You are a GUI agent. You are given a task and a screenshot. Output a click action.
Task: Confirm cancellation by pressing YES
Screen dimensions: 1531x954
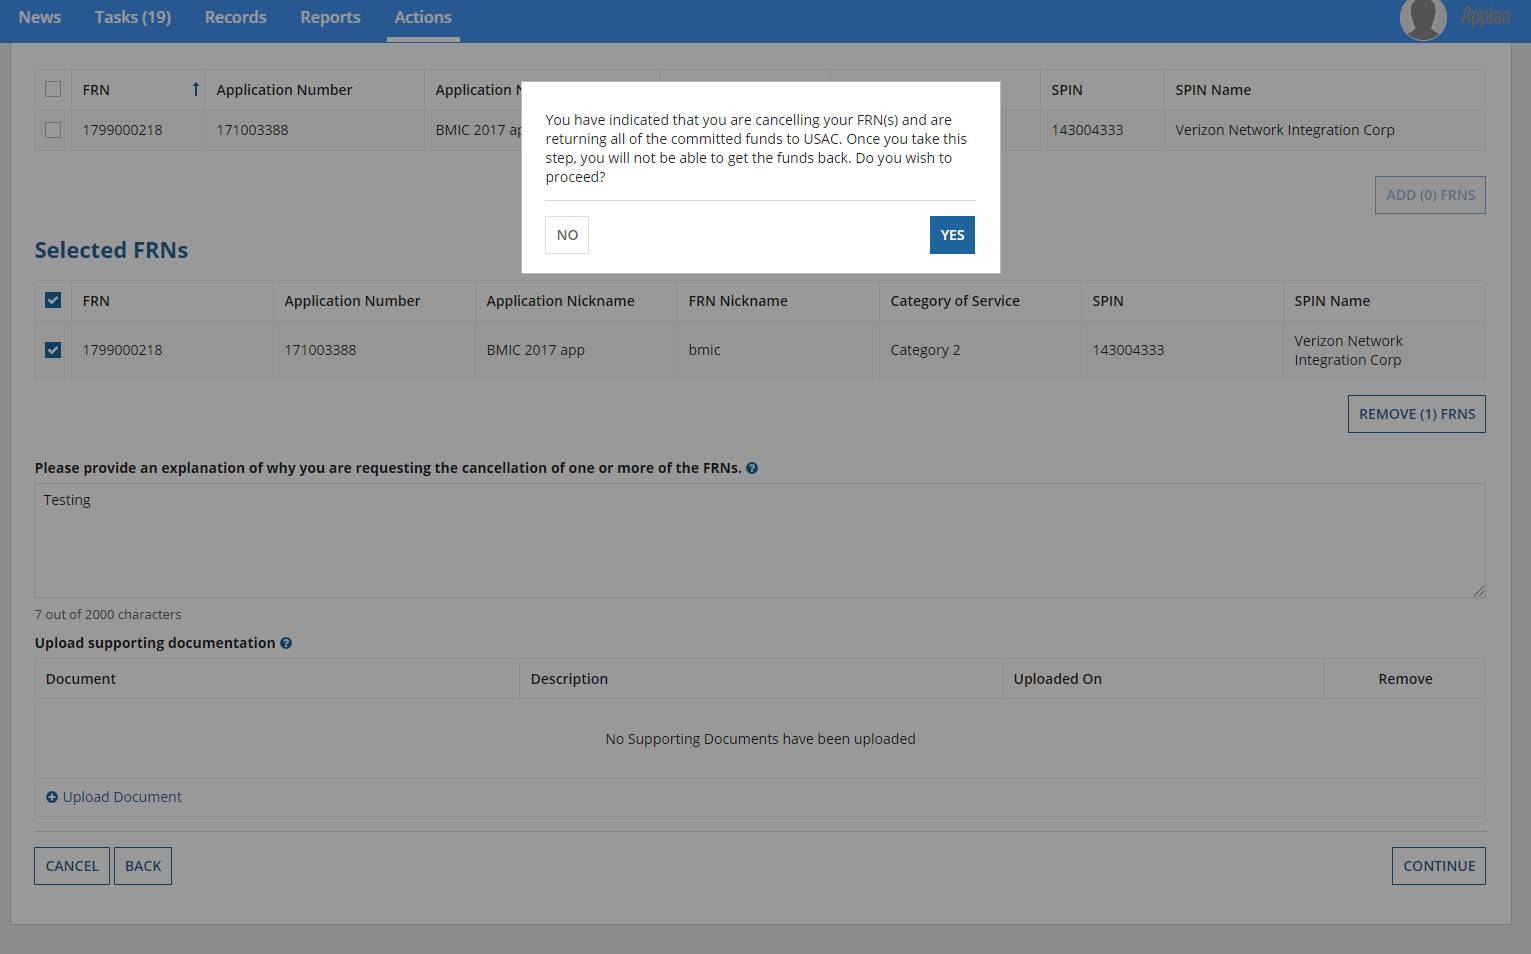[x=951, y=235]
